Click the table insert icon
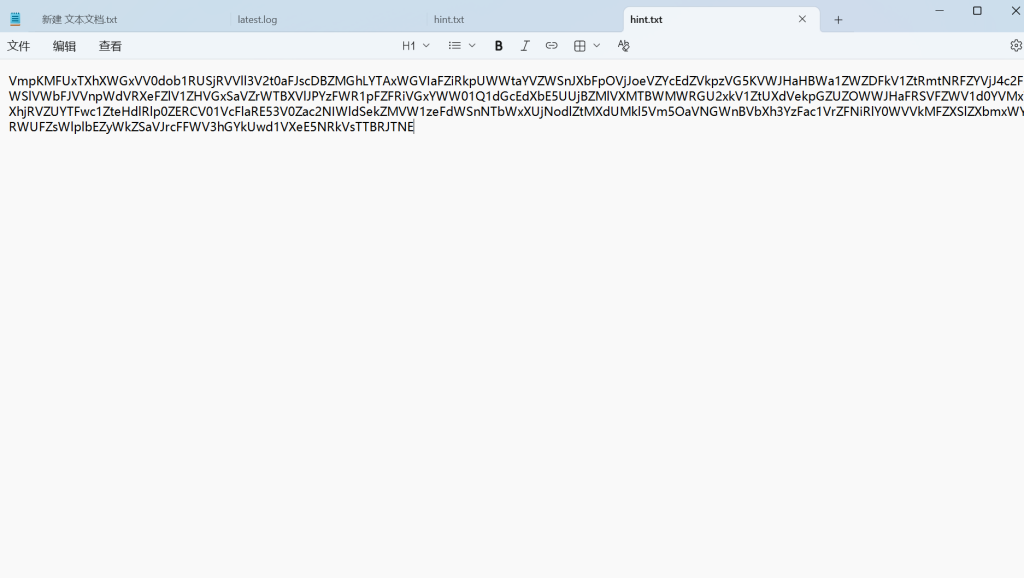Image resolution: width=1024 pixels, height=578 pixels. point(580,46)
